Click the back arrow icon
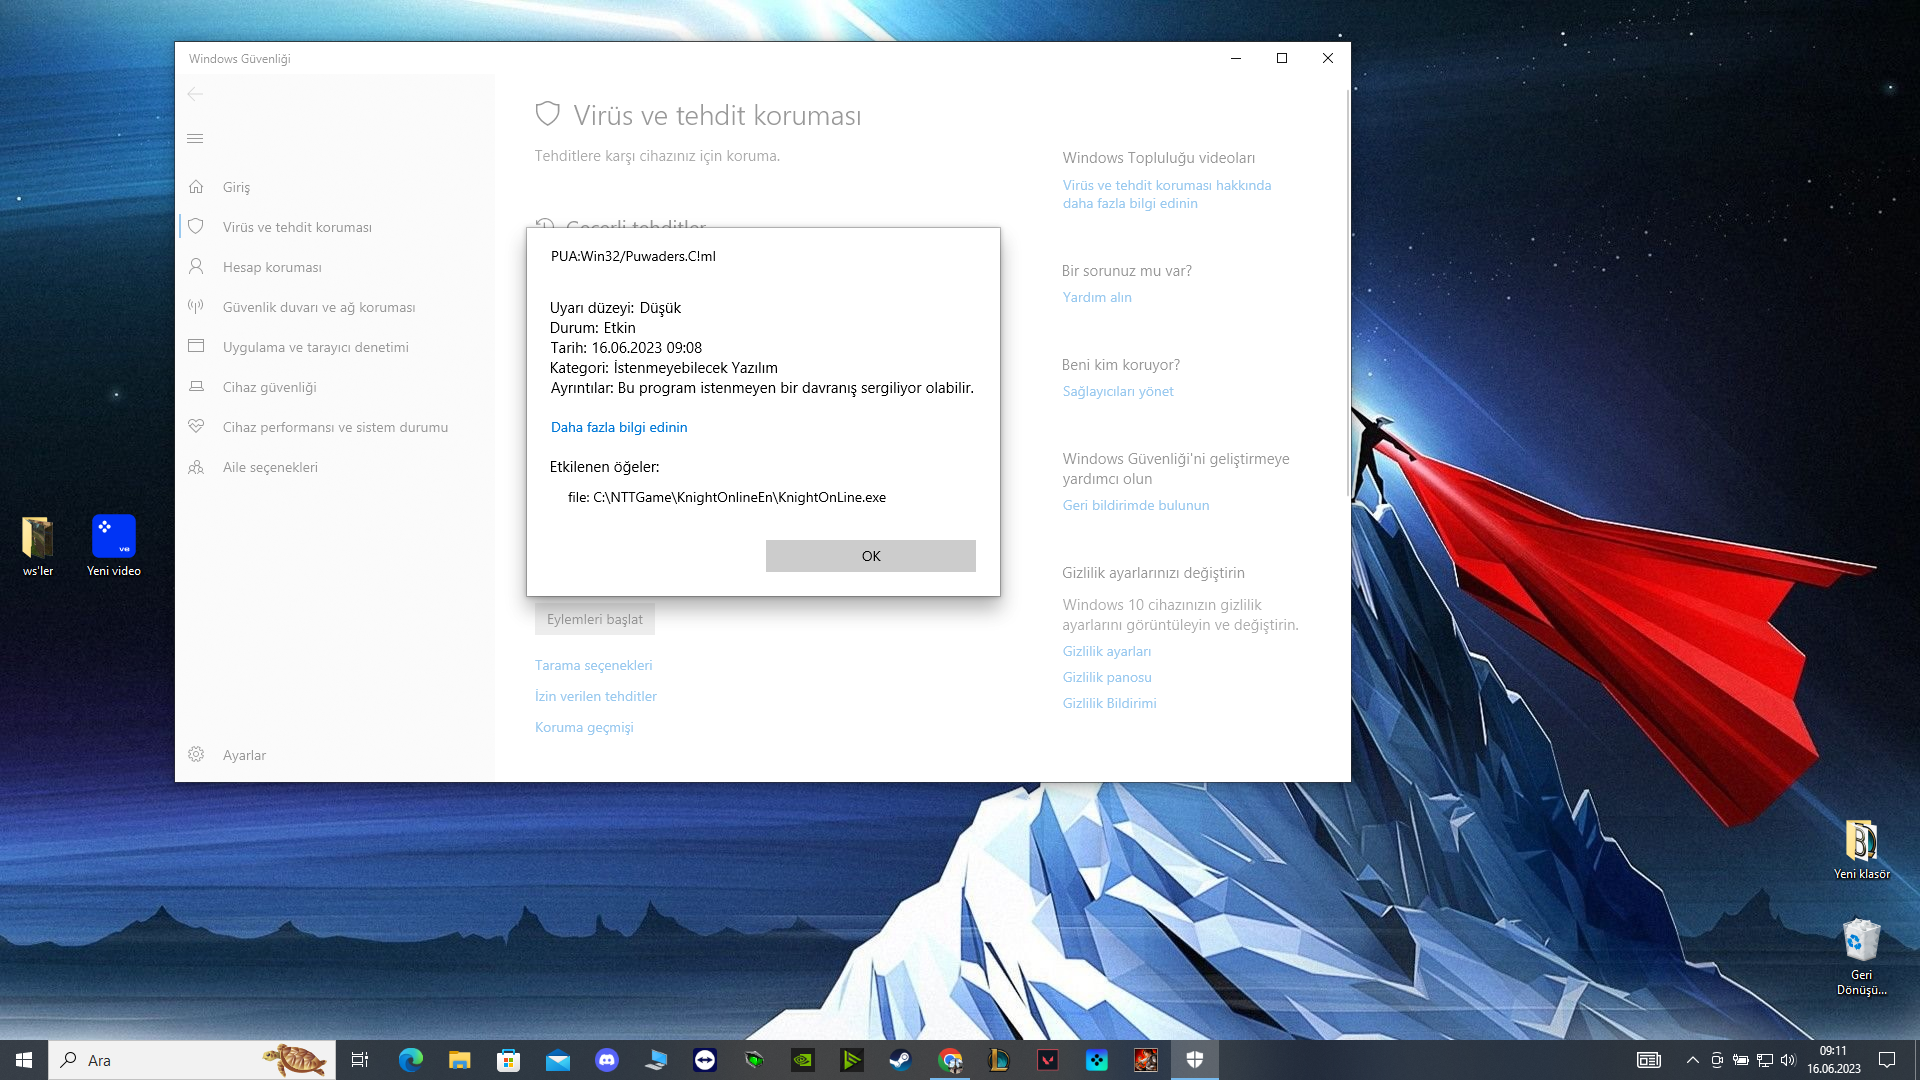The image size is (1920, 1080). point(195,94)
